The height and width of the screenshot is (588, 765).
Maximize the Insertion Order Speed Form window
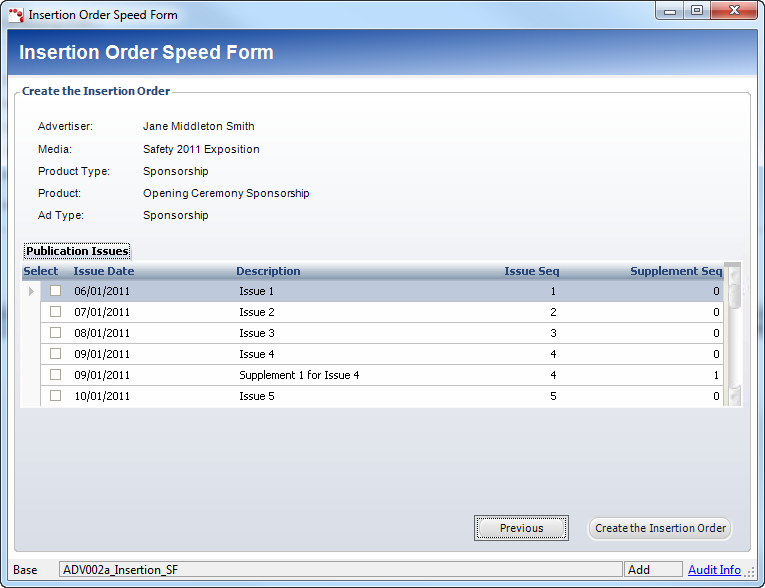[697, 11]
